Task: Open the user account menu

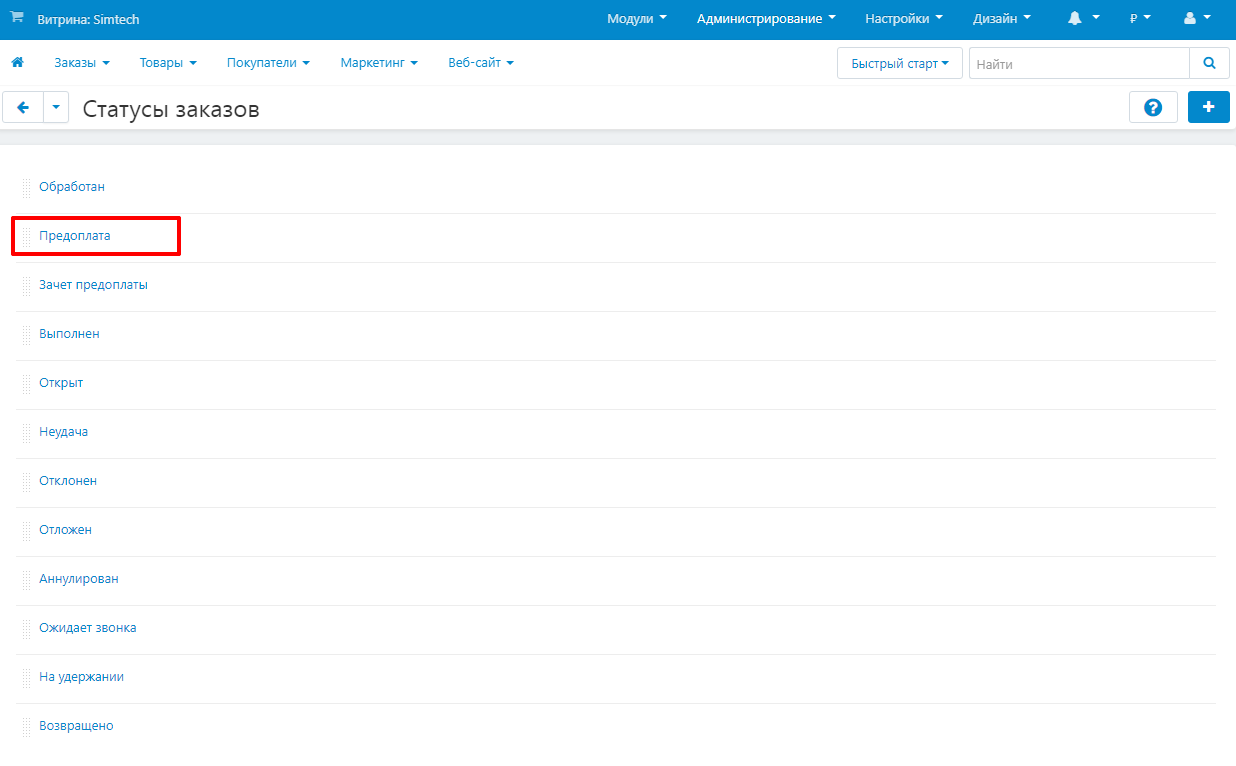Action: pyautogui.click(x=1196, y=18)
